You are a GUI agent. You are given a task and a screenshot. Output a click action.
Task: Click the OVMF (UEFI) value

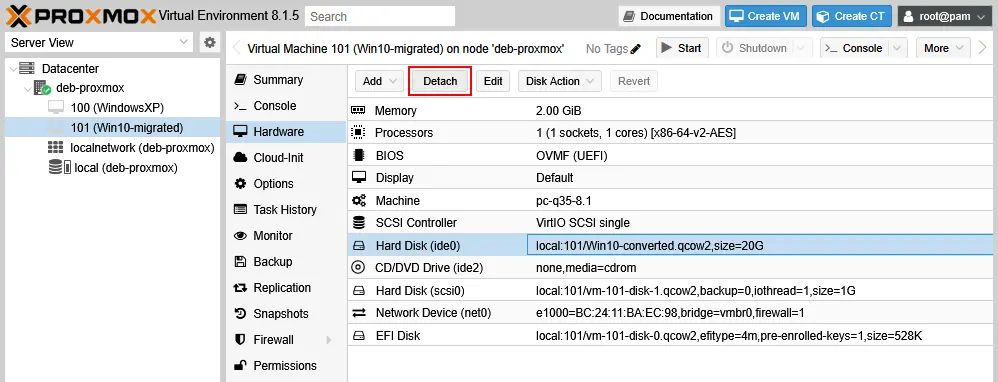coord(573,155)
